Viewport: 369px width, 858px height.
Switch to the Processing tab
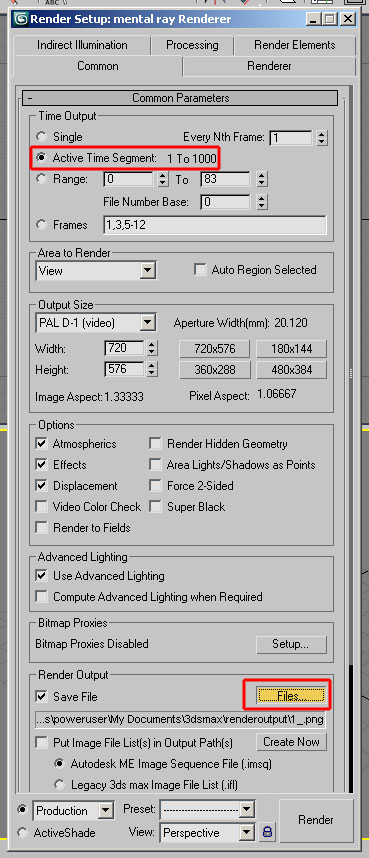click(x=192, y=45)
